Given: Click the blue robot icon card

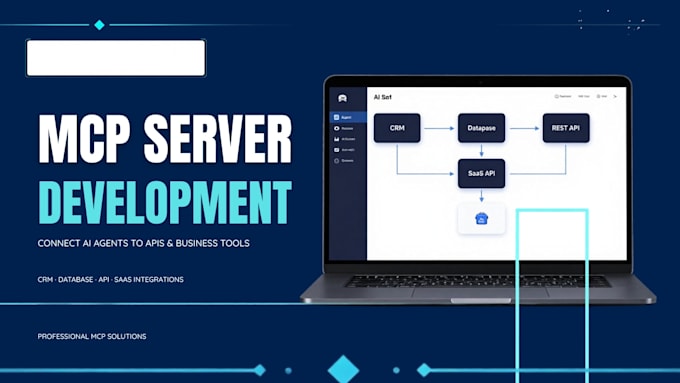Looking at the screenshot, I should point(481,218).
